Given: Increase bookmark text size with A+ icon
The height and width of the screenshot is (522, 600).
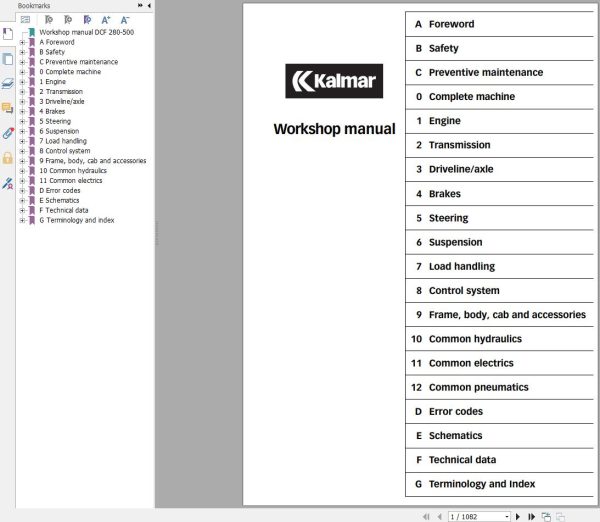Looking at the screenshot, I should 106,20.
